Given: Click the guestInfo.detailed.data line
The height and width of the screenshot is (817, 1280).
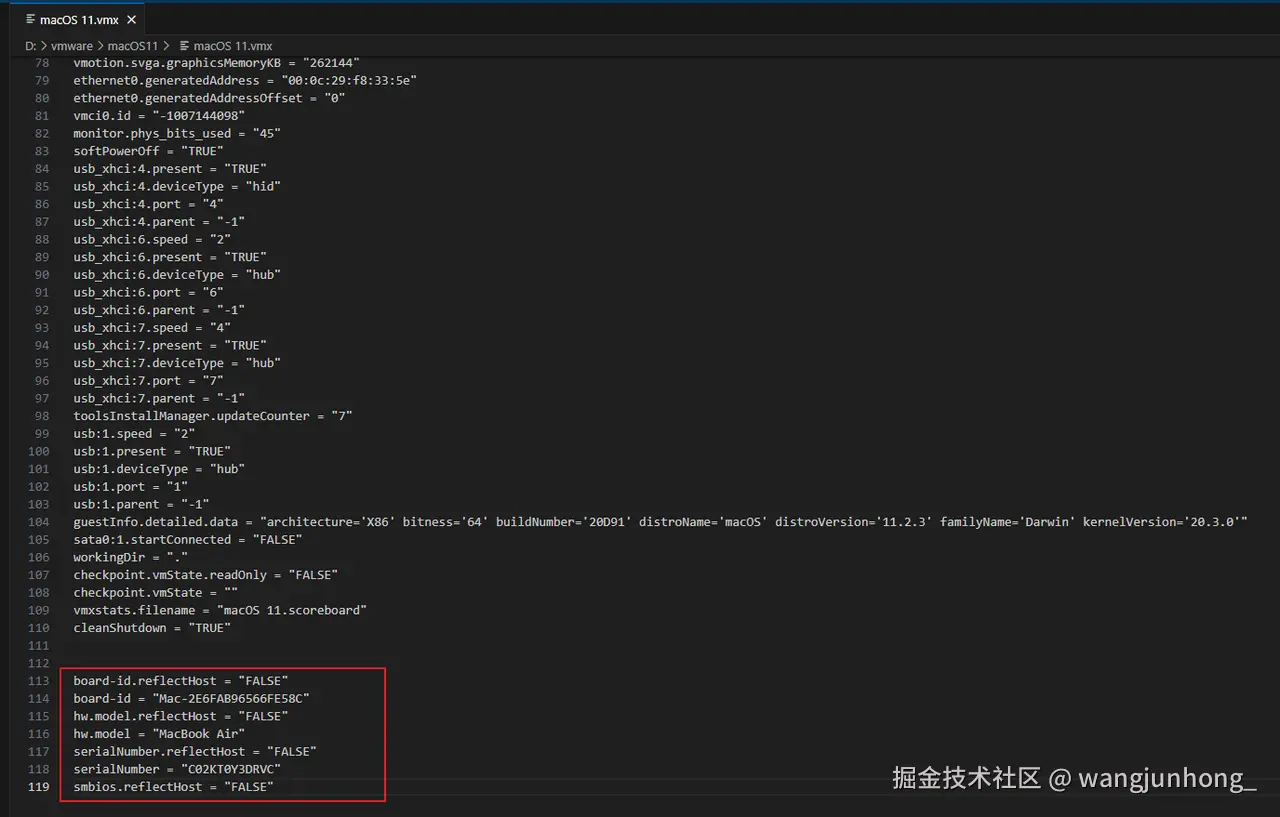Looking at the screenshot, I should coord(300,521).
